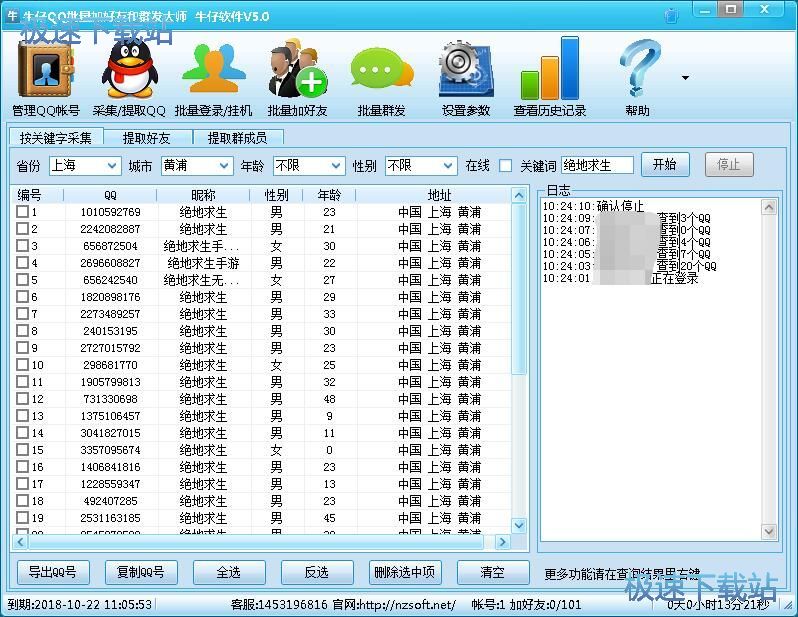Click the QQ column header
Image resolution: width=798 pixels, height=617 pixels.
(x=110, y=195)
